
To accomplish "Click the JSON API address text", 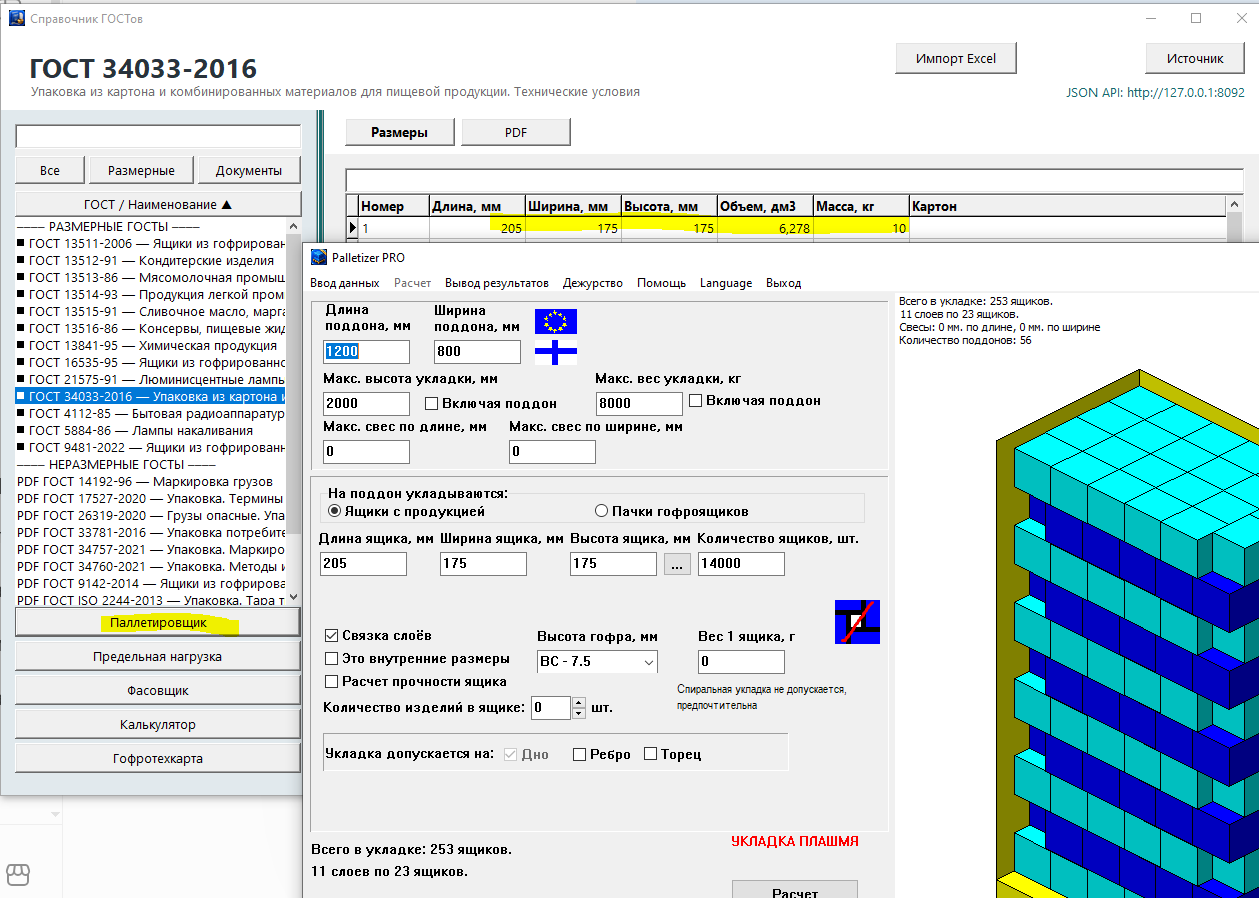I will (1156, 92).
